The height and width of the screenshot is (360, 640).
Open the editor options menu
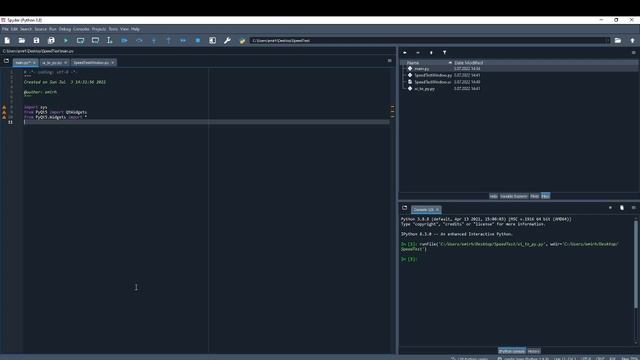(389, 60)
